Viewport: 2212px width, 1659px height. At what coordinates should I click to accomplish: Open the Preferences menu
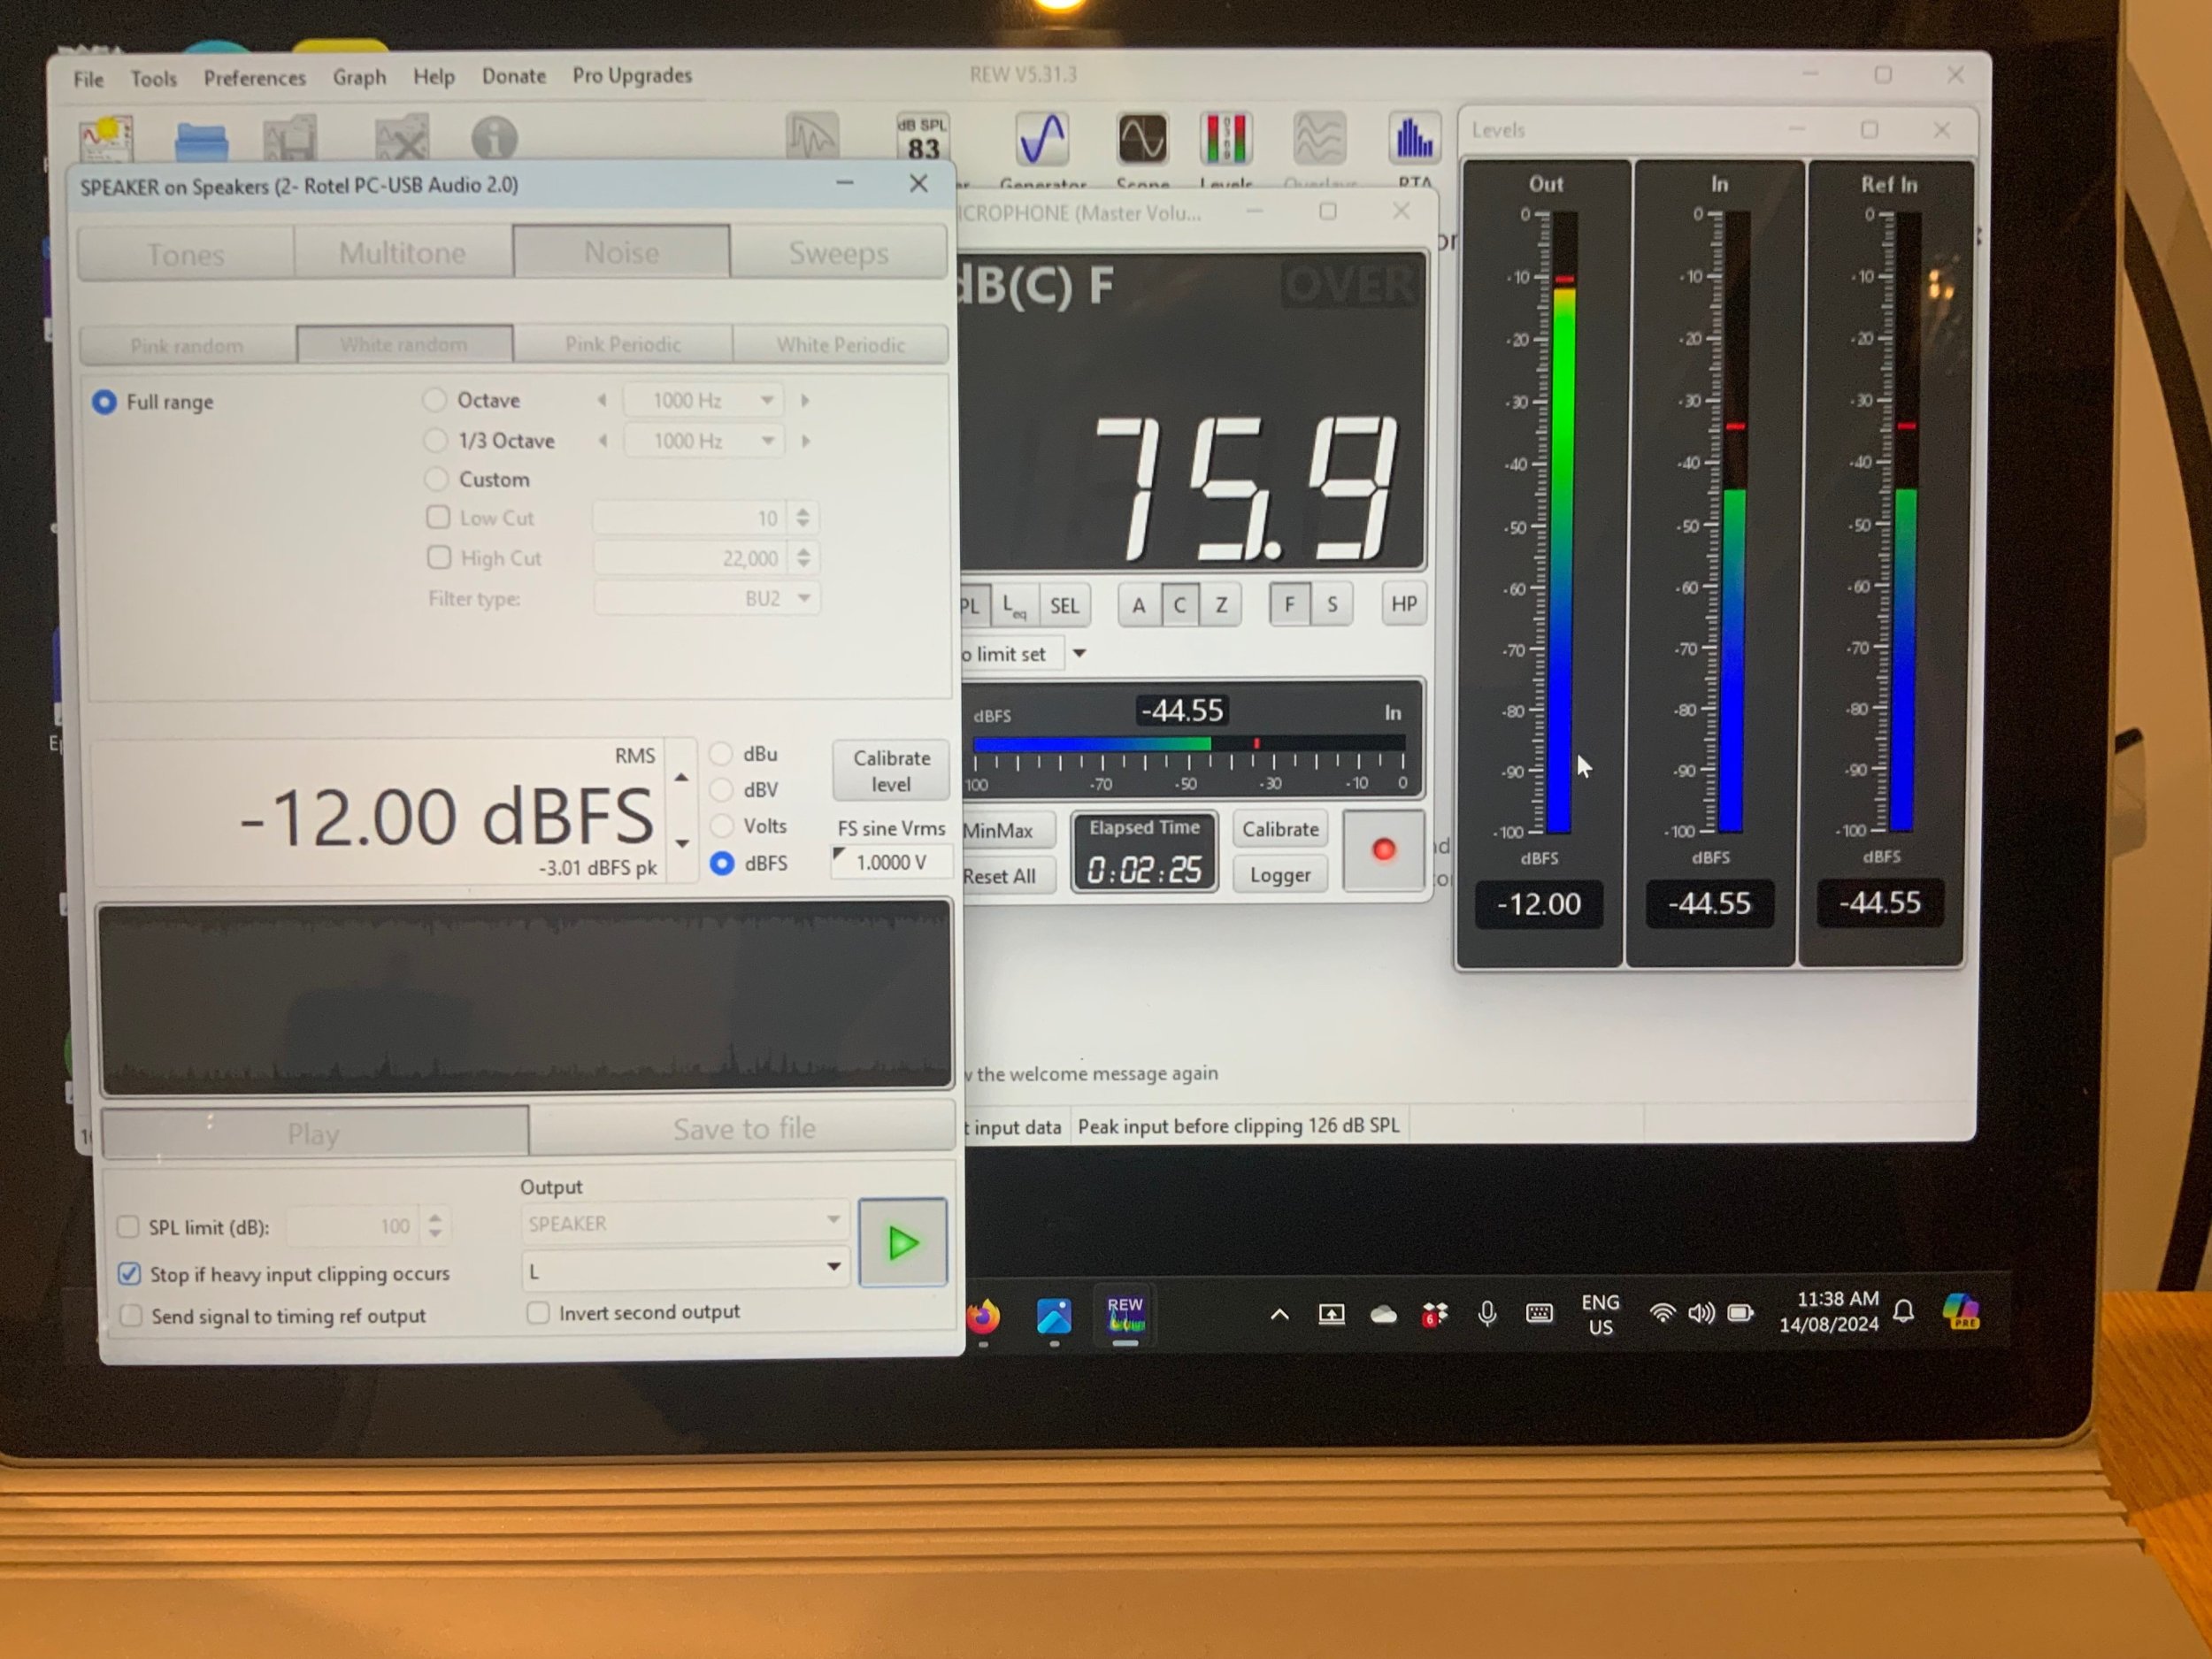(x=254, y=78)
